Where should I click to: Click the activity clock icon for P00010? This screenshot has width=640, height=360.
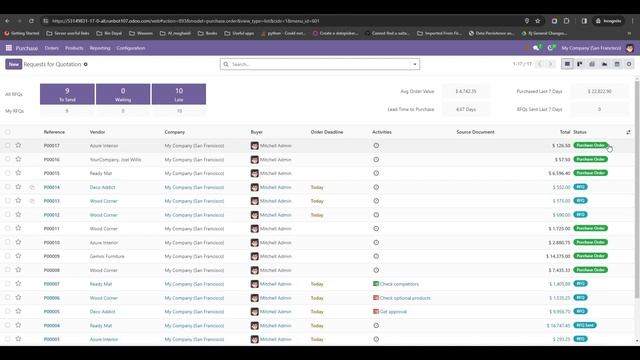(x=376, y=242)
